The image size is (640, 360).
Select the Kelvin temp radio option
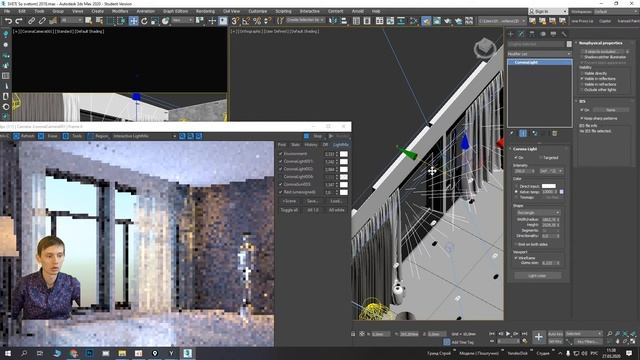pos(516,192)
